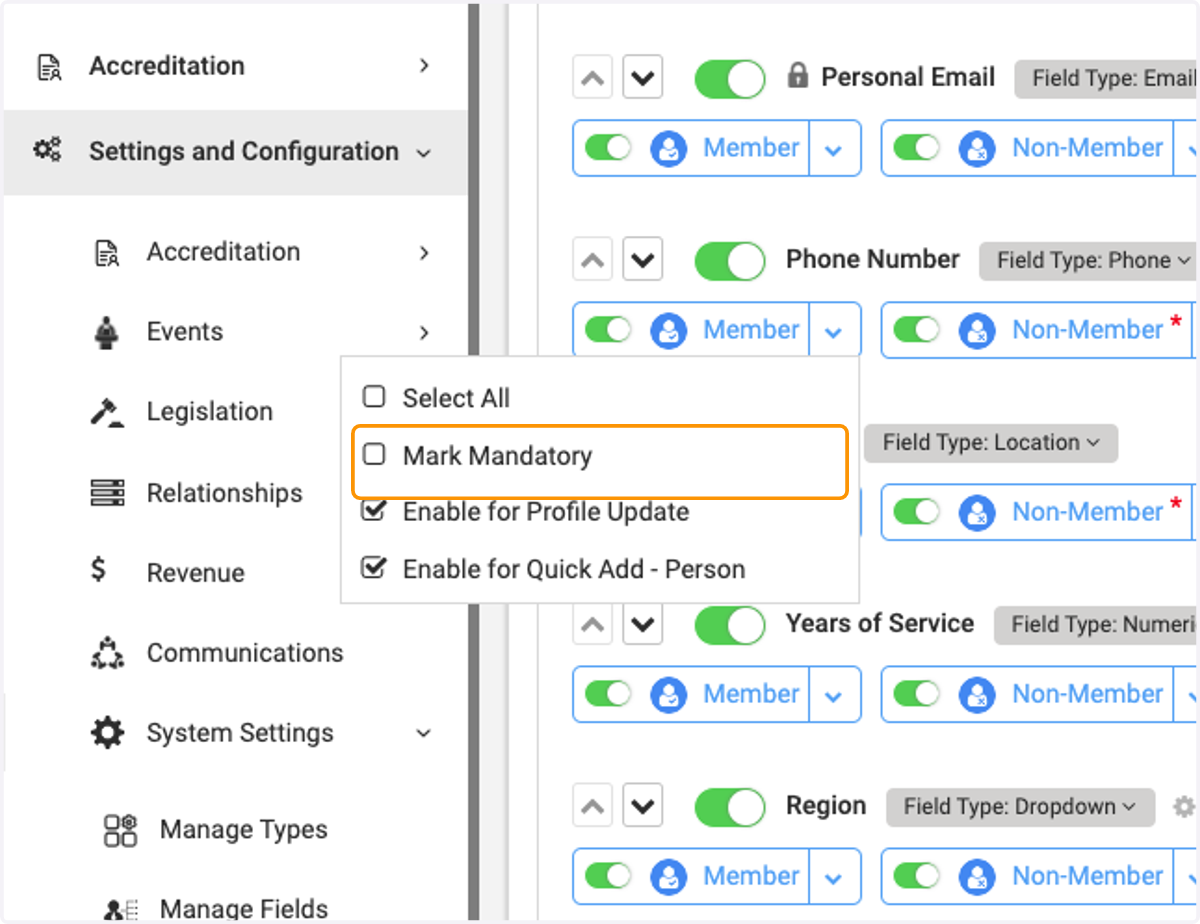Click Non-Member label under Region
Screen dimensions: 1200x924
pyautogui.click(x=1088, y=876)
